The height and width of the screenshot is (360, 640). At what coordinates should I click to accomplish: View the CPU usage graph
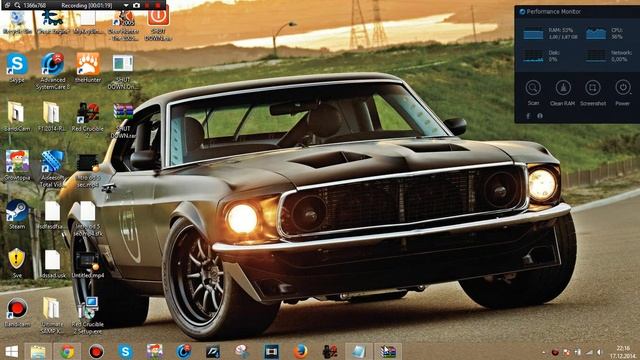pyautogui.click(x=596, y=33)
